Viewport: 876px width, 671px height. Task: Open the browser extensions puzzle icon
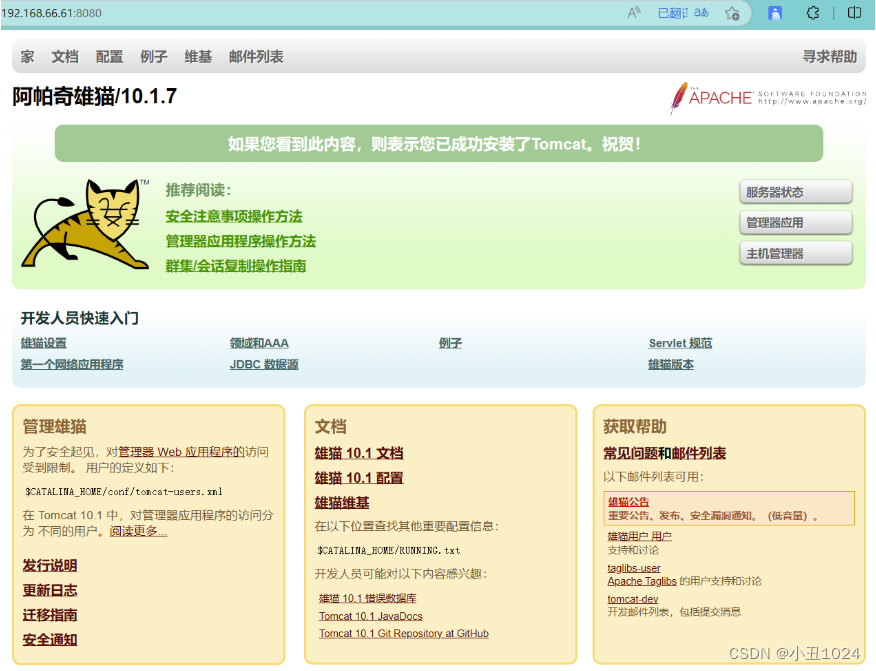tap(813, 14)
